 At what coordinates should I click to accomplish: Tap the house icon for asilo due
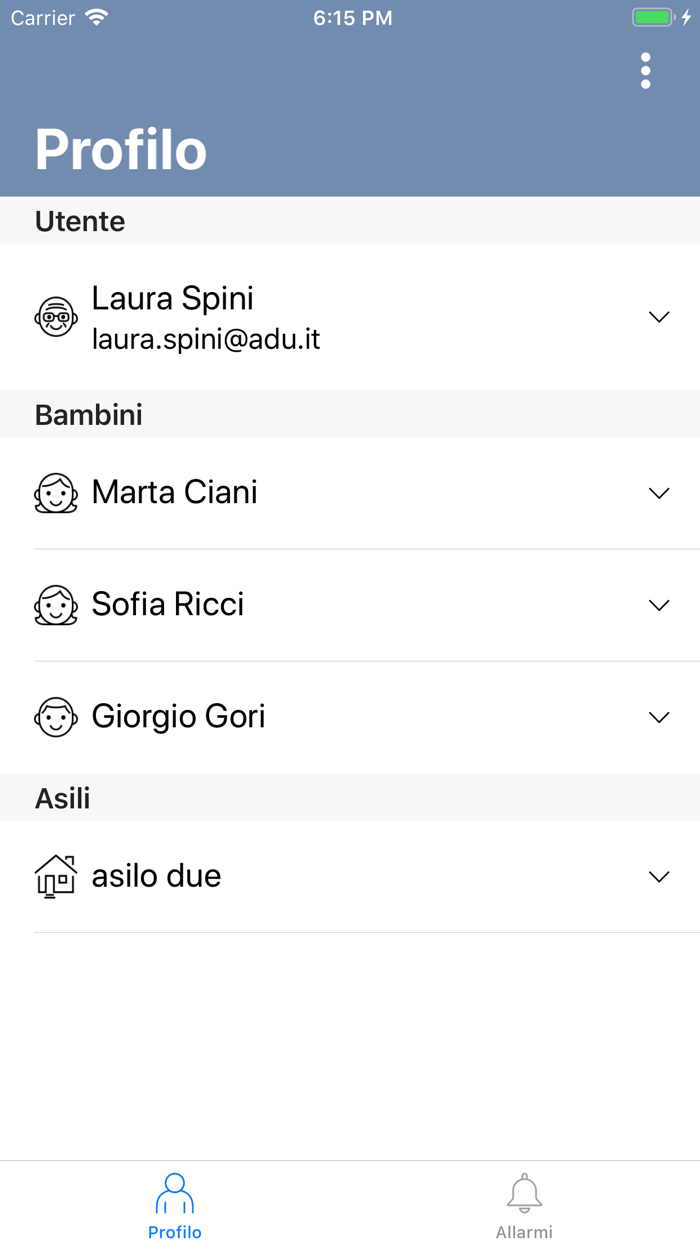(56, 876)
